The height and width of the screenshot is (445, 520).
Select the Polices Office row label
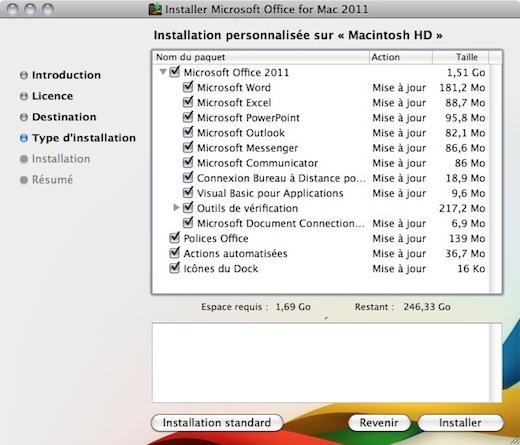pyautogui.click(x=216, y=238)
